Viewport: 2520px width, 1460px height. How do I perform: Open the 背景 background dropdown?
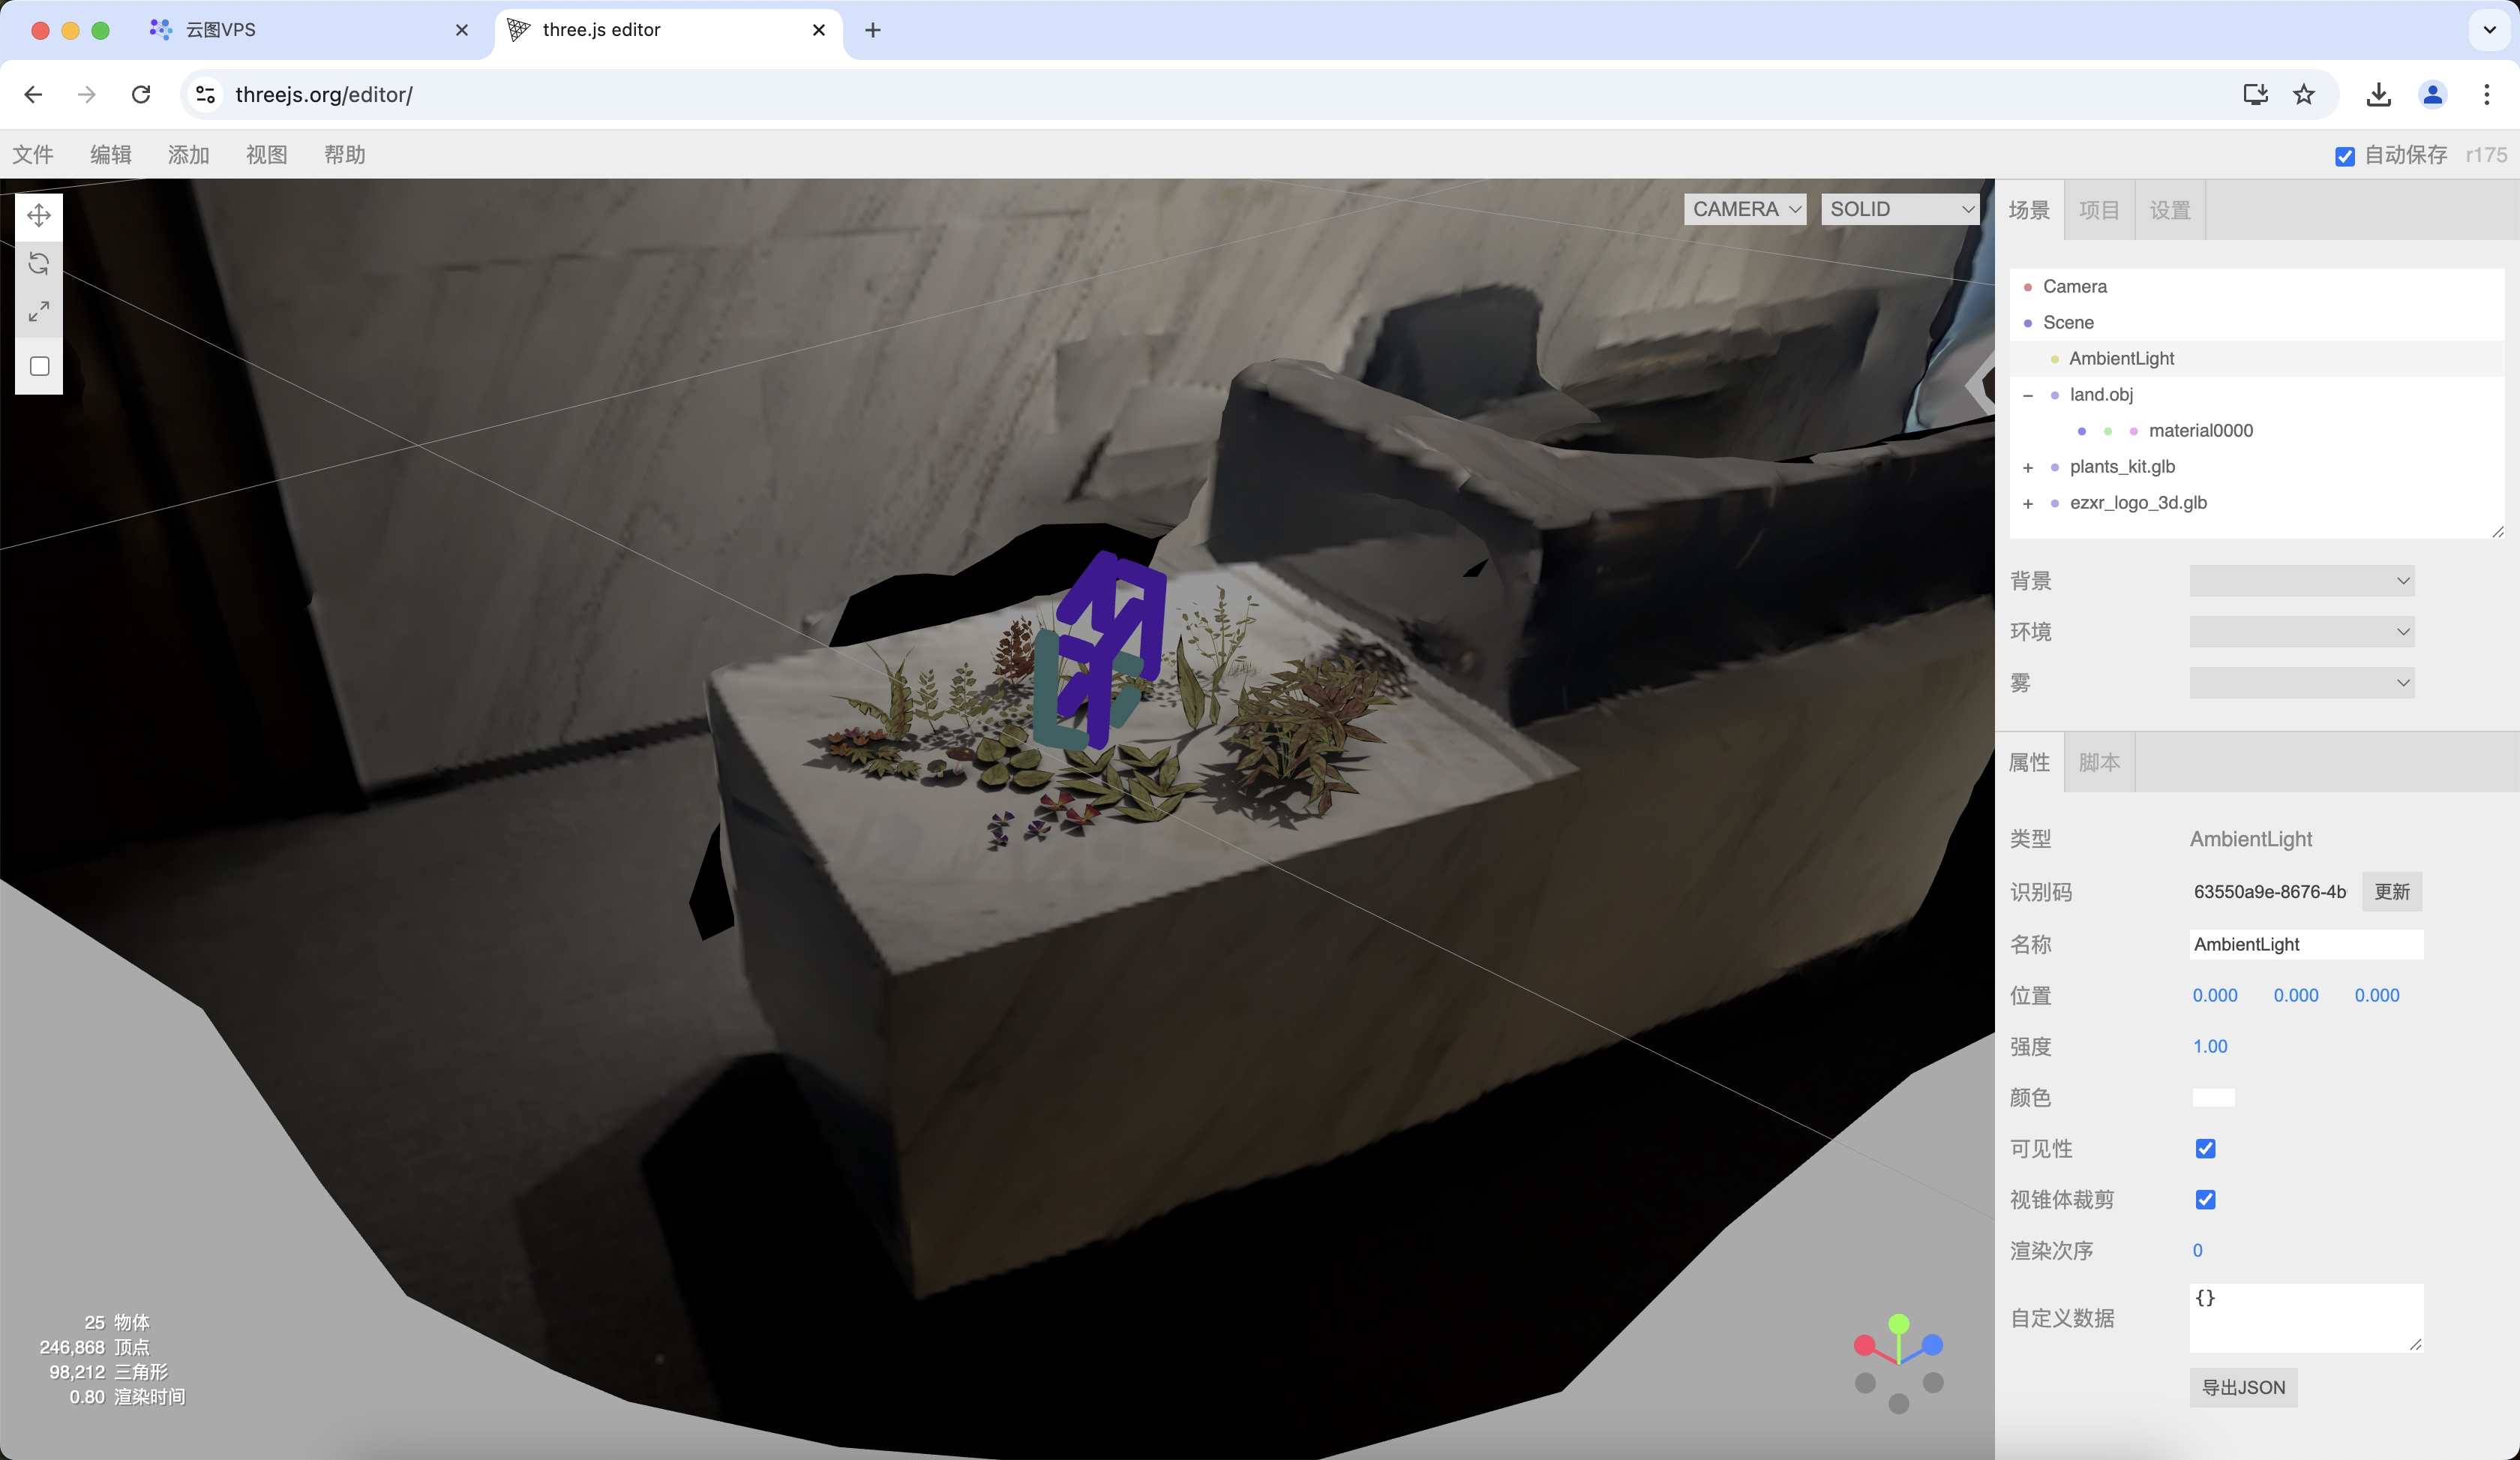click(x=2302, y=581)
